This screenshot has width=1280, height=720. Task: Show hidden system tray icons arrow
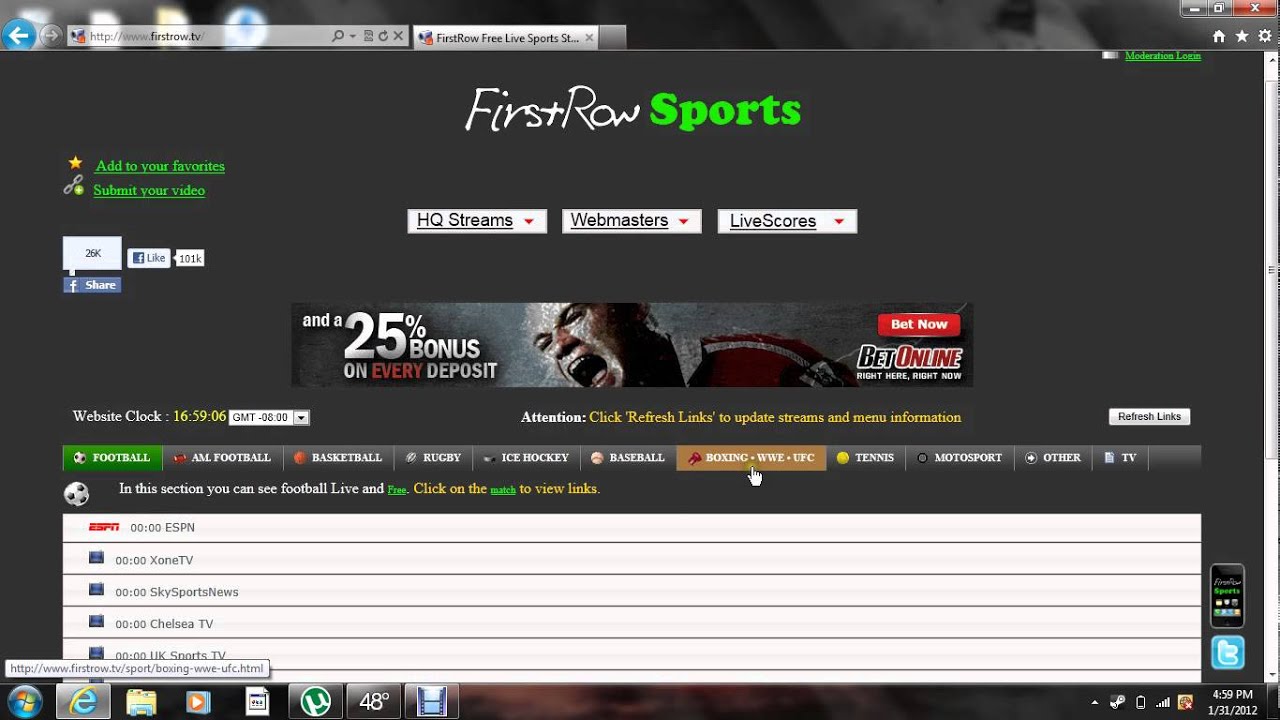(x=1094, y=703)
